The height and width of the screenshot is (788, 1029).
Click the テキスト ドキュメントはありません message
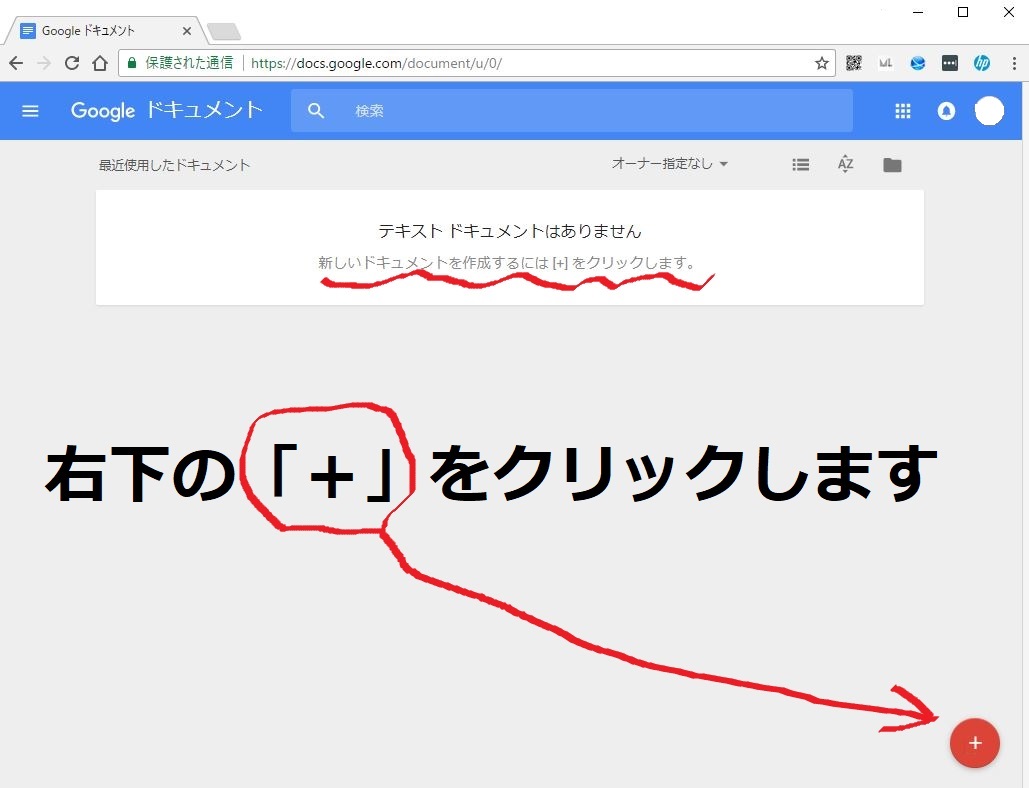click(509, 231)
